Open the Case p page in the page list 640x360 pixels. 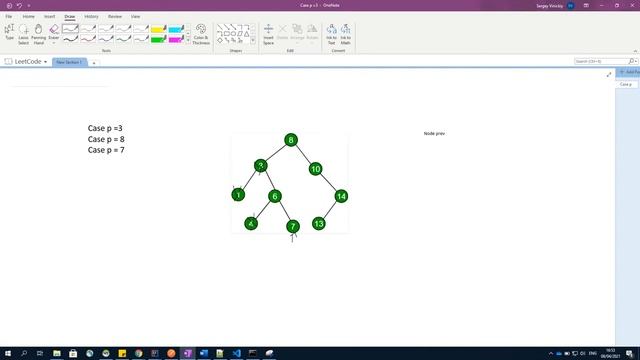[627, 84]
